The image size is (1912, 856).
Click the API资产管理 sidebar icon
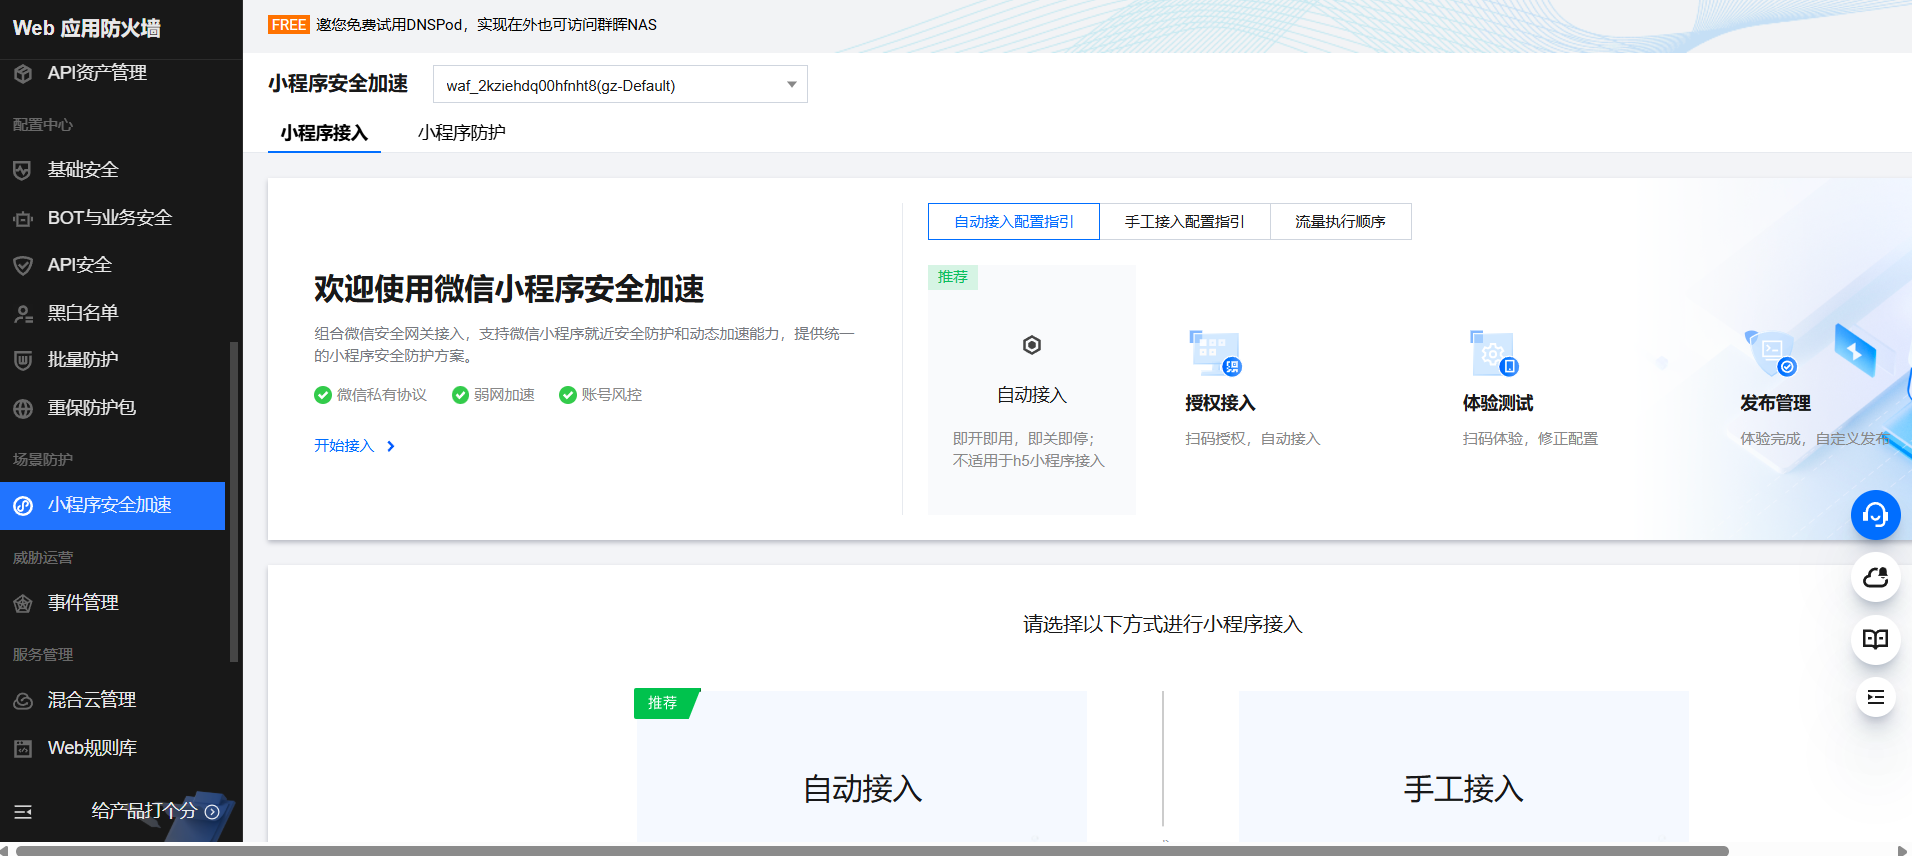23,73
